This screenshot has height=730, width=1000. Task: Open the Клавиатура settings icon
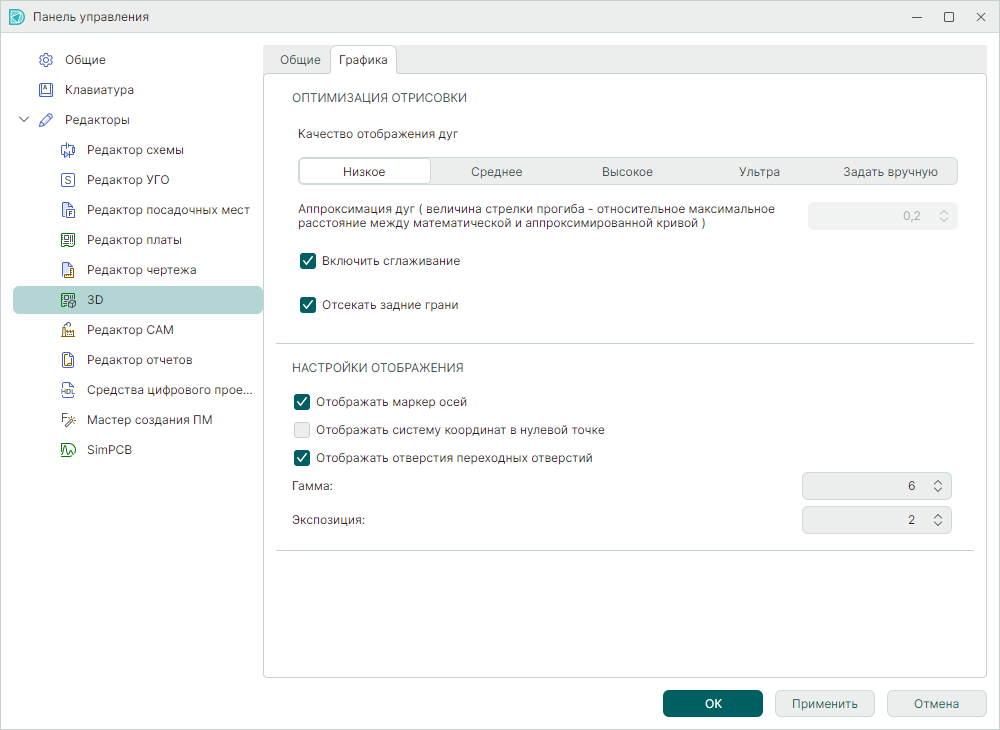(x=46, y=90)
